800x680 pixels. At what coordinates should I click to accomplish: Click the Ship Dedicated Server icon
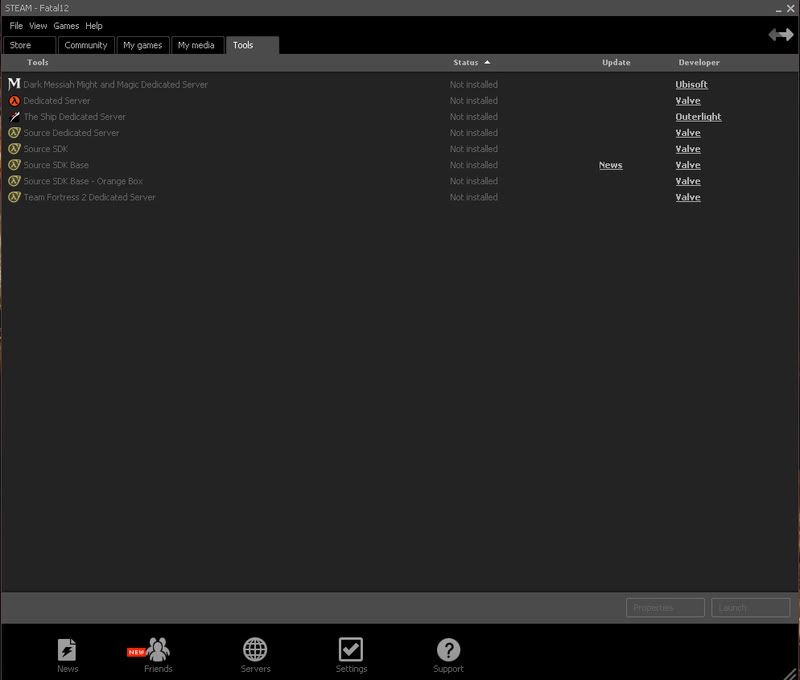tap(14, 117)
